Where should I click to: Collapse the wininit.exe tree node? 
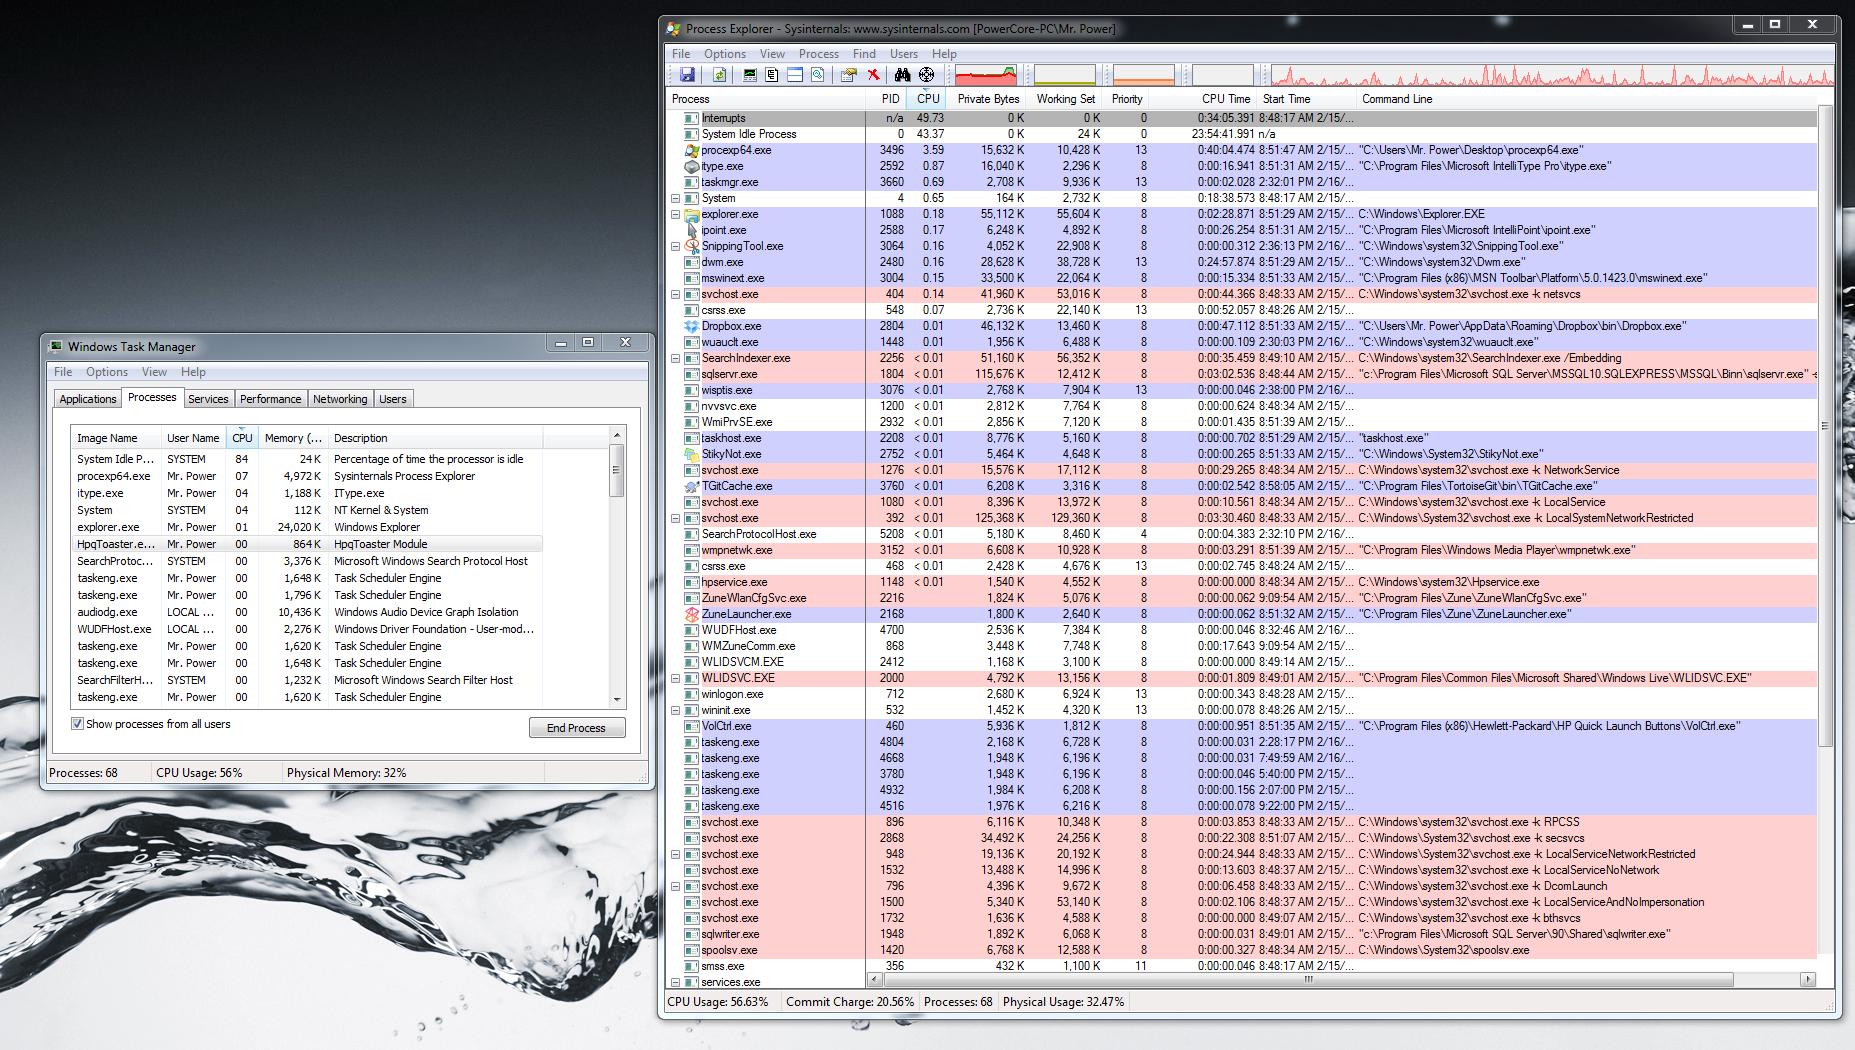(675, 710)
